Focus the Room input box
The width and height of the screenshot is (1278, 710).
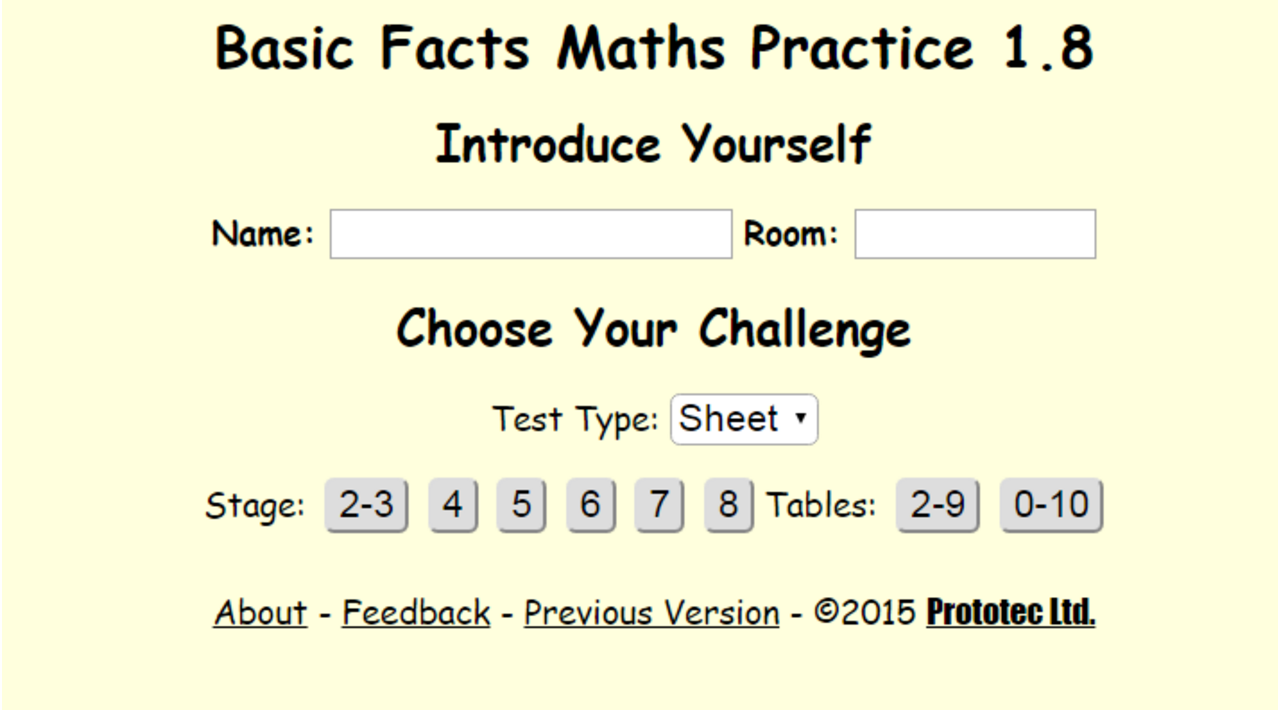coord(975,234)
